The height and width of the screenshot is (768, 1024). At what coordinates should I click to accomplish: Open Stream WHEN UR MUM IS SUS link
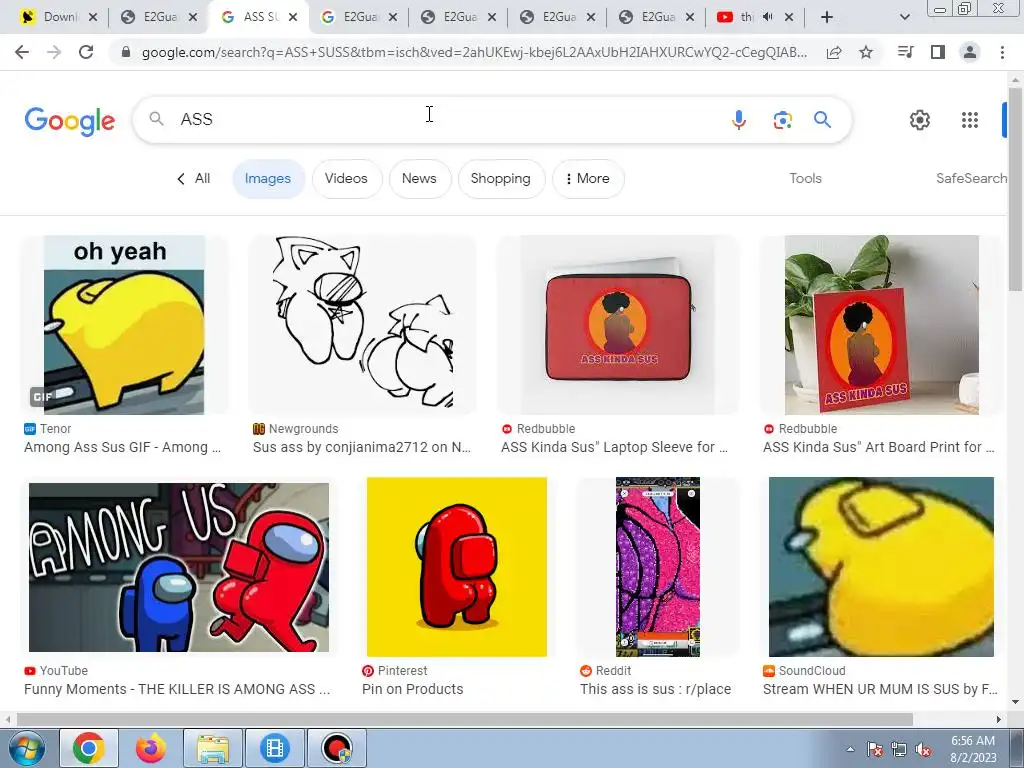(880, 689)
